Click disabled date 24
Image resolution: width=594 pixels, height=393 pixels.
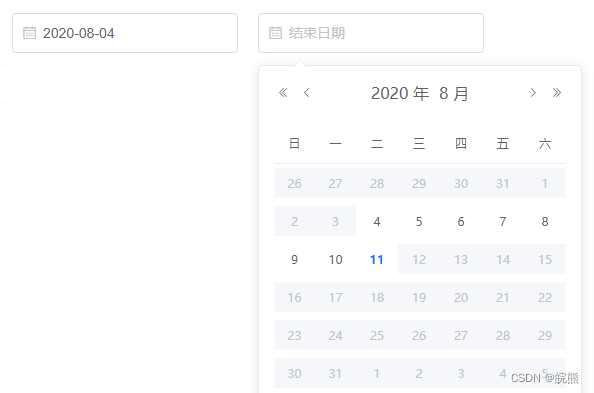click(335, 335)
